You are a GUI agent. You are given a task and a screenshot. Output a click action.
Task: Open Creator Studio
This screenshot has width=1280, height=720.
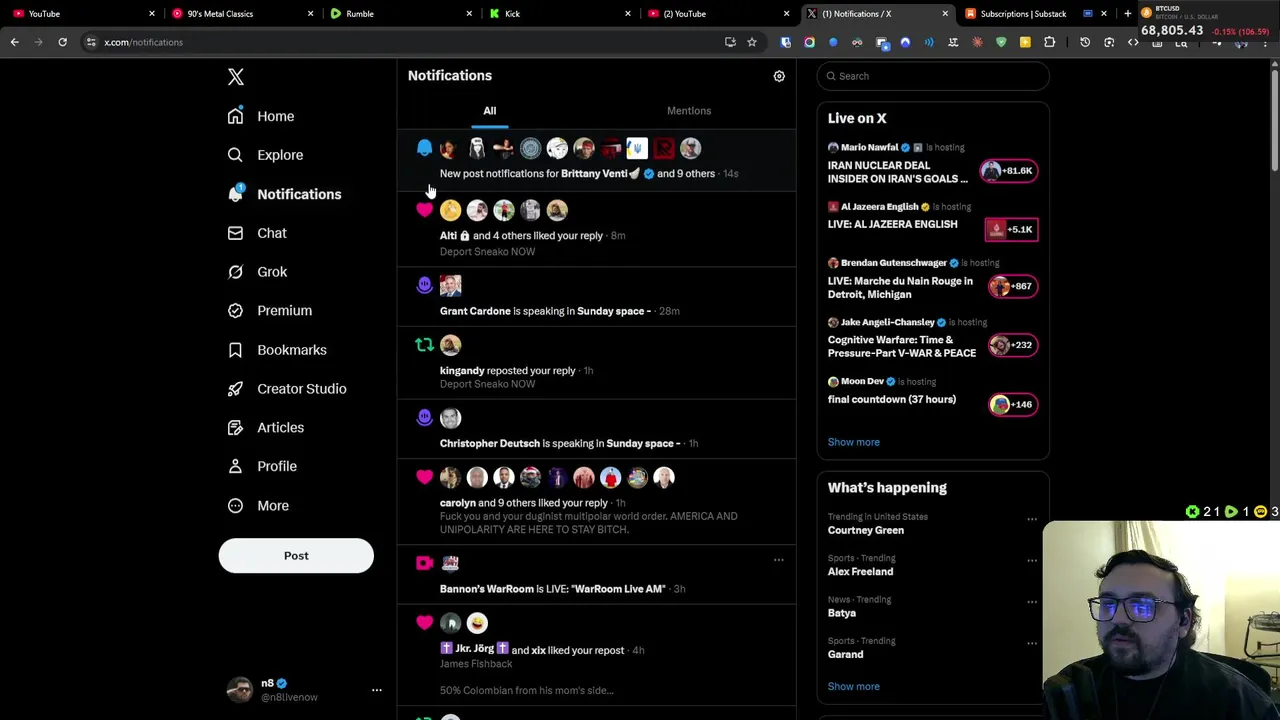287,389
